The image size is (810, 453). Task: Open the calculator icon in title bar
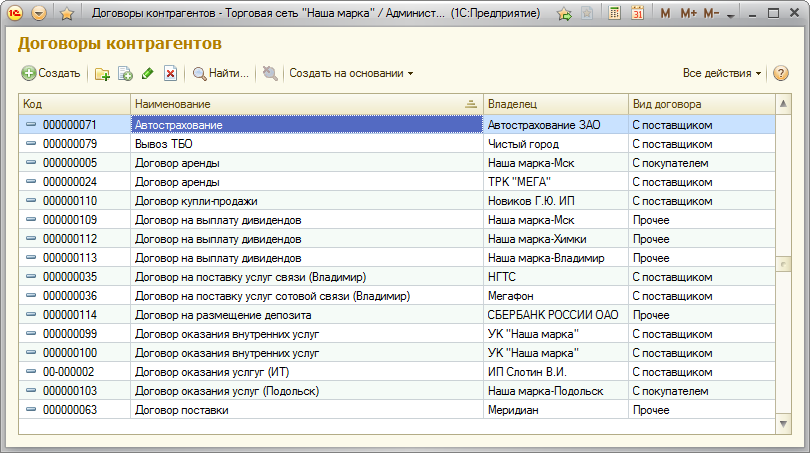click(x=612, y=14)
